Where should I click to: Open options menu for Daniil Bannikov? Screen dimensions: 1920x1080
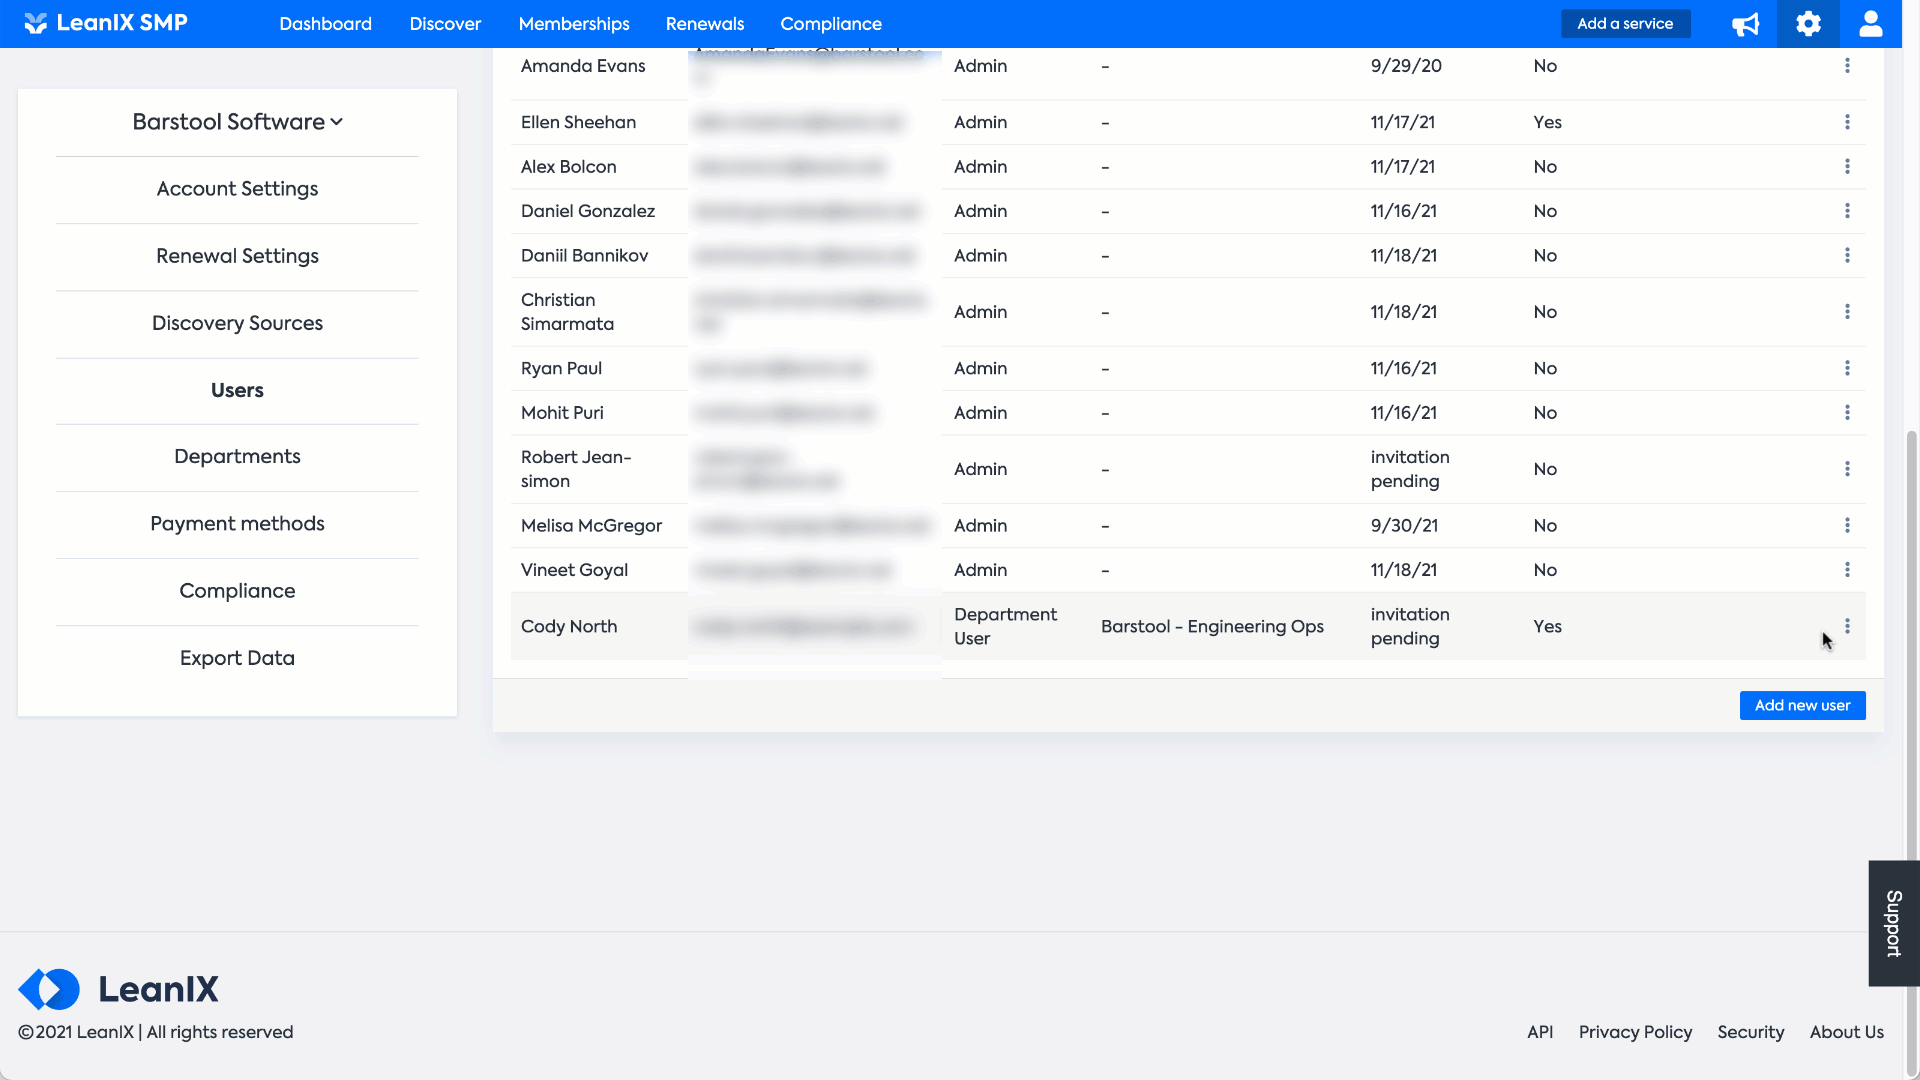1847,256
